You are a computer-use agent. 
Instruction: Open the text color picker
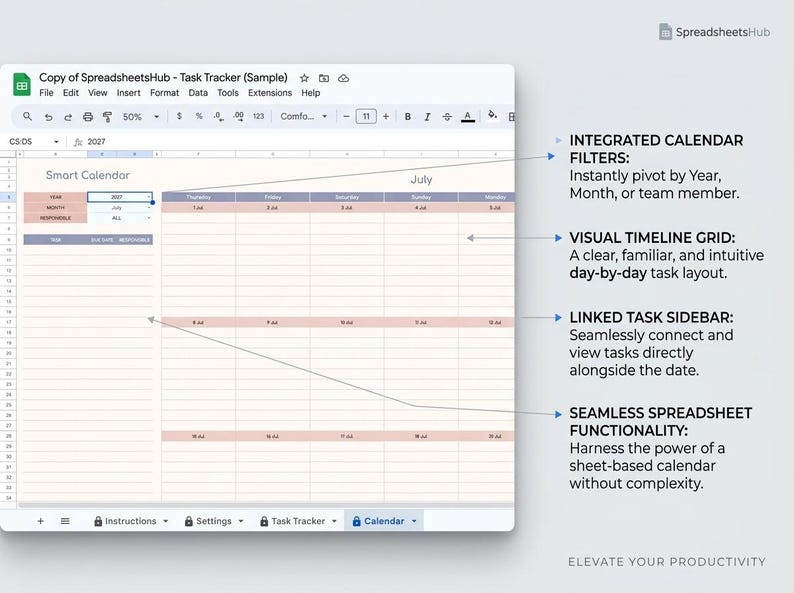[467, 117]
